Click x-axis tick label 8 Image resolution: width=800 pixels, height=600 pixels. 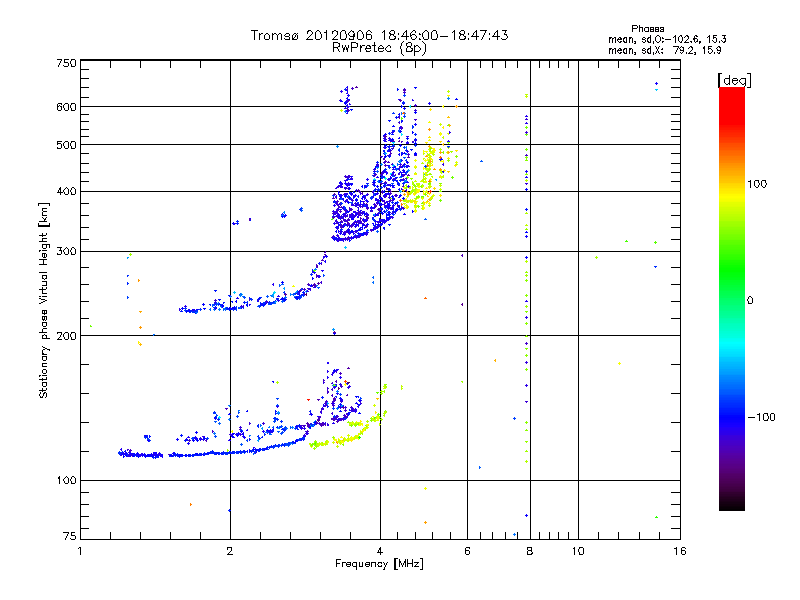click(x=530, y=551)
